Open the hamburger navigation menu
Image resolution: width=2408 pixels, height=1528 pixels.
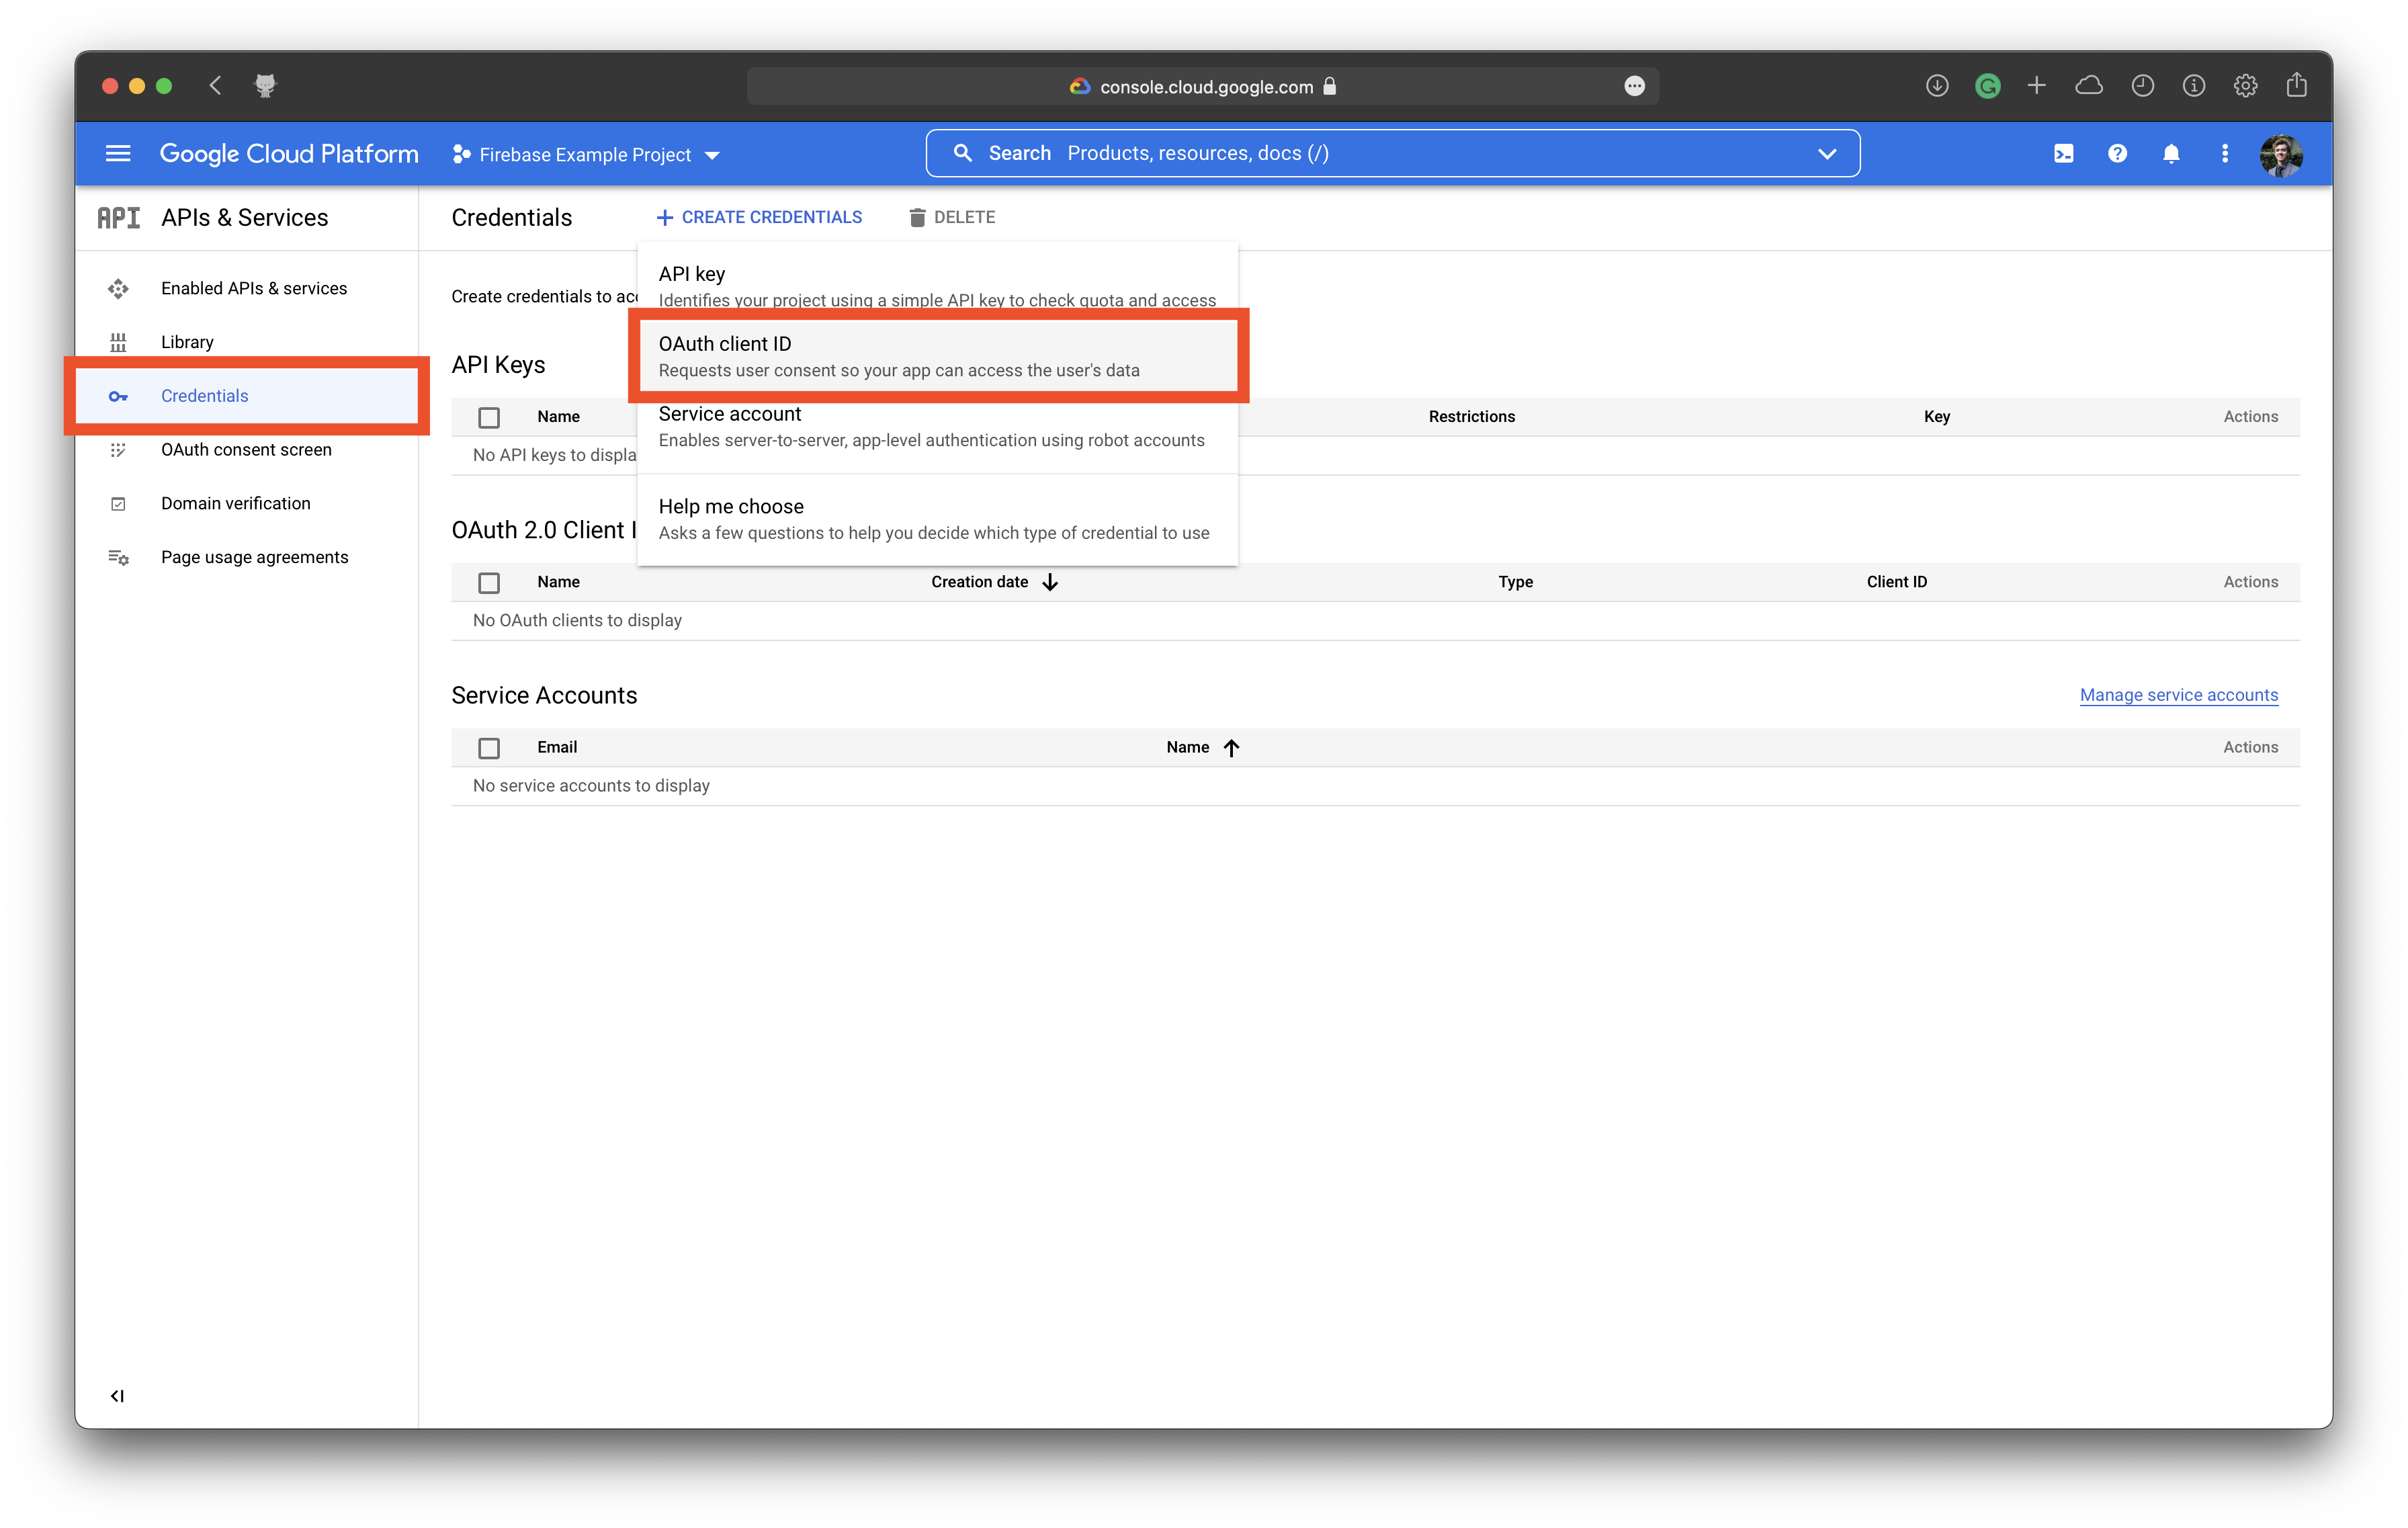coord(118,153)
